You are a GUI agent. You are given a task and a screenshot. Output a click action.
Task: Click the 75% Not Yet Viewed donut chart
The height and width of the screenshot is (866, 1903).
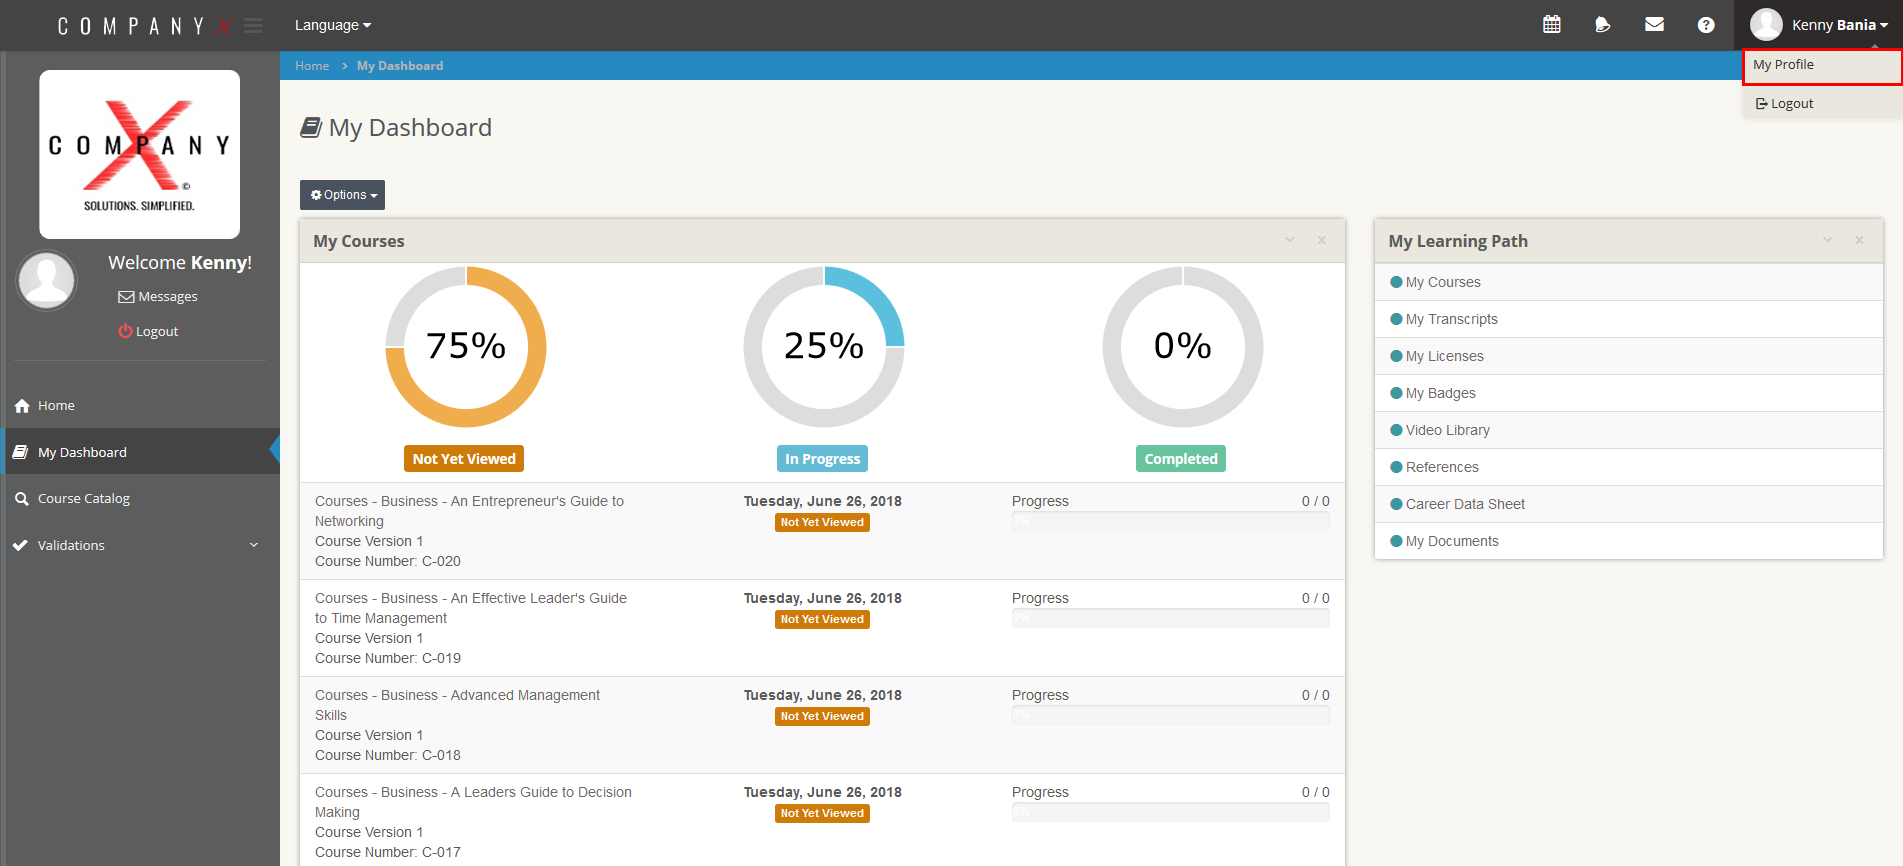[465, 347]
